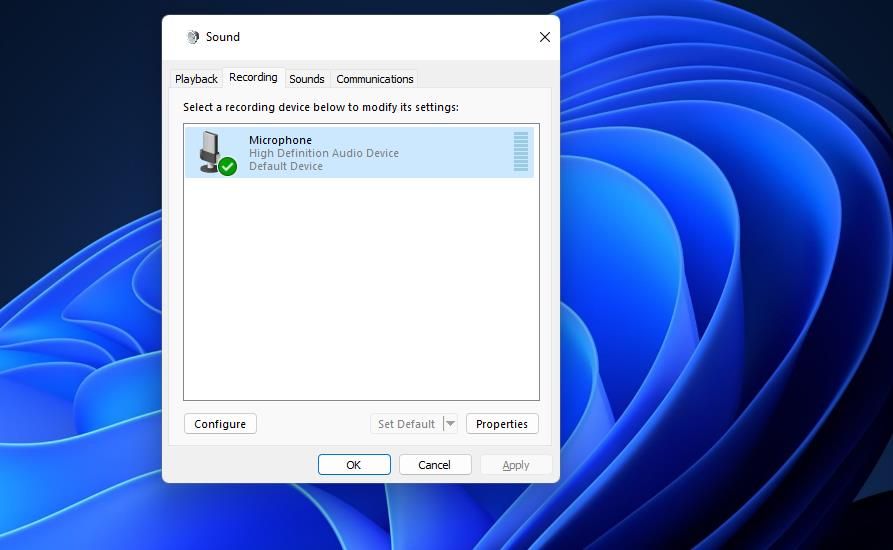893x550 pixels.
Task: Click the Apply button
Action: [x=516, y=465]
